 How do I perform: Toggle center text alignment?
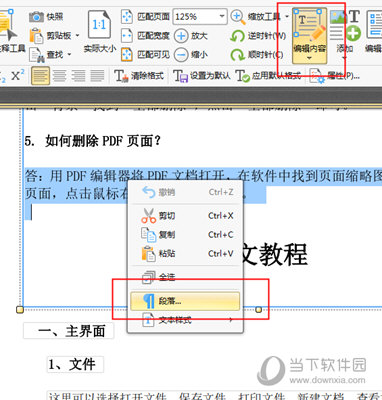pyautogui.click(x=59, y=76)
